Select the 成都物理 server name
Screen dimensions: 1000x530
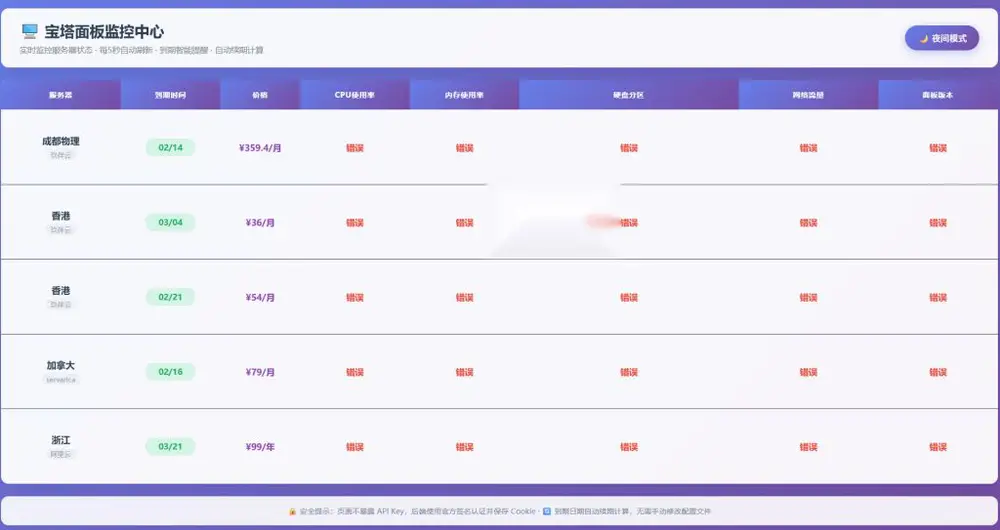click(x=61, y=141)
